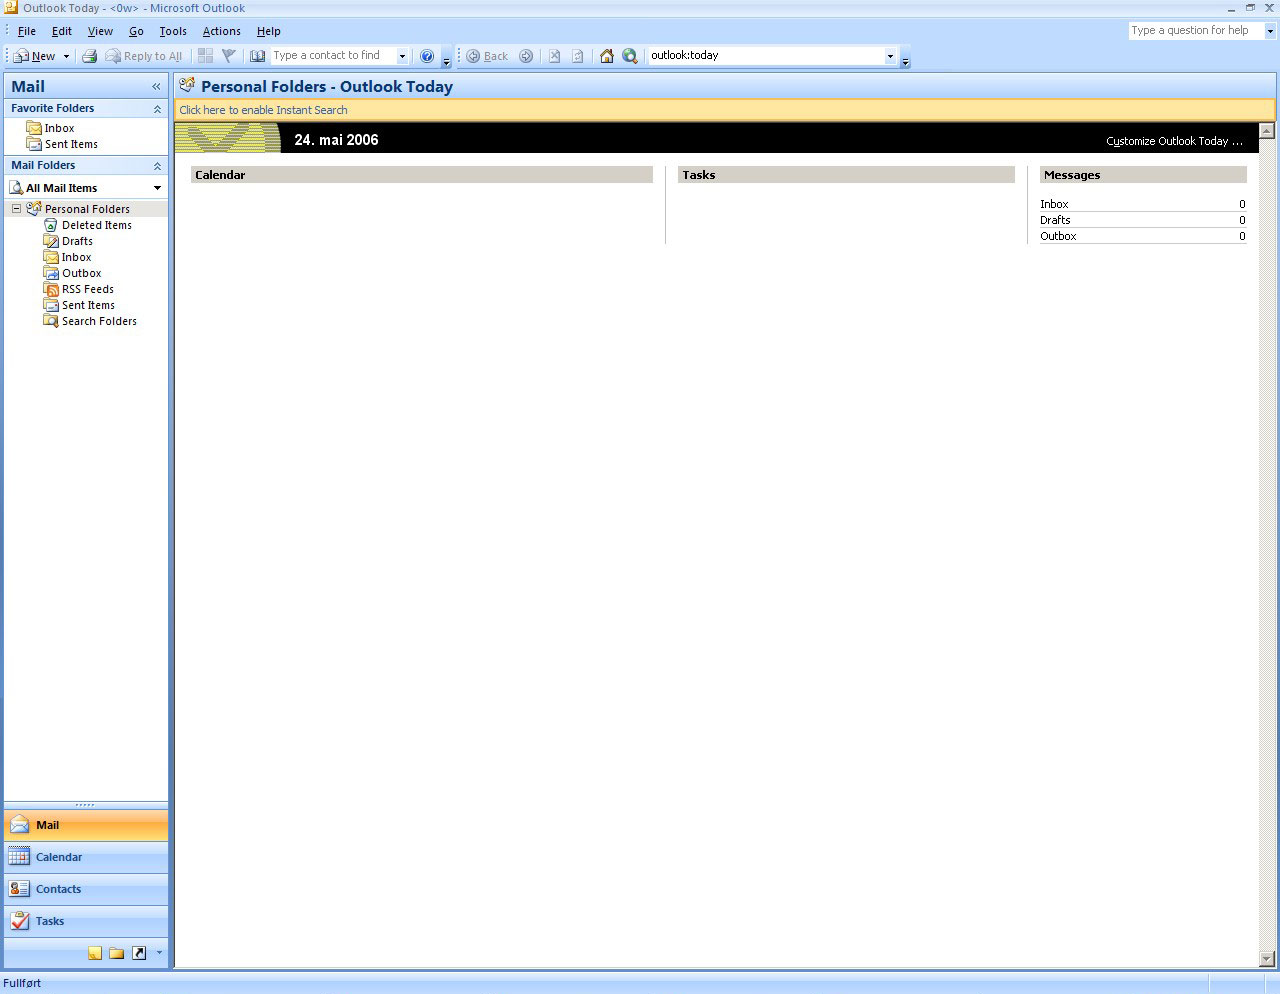This screenshot has height=994, width=1280.
Task: Click the Tasks section header
Action: pos(846,175)
